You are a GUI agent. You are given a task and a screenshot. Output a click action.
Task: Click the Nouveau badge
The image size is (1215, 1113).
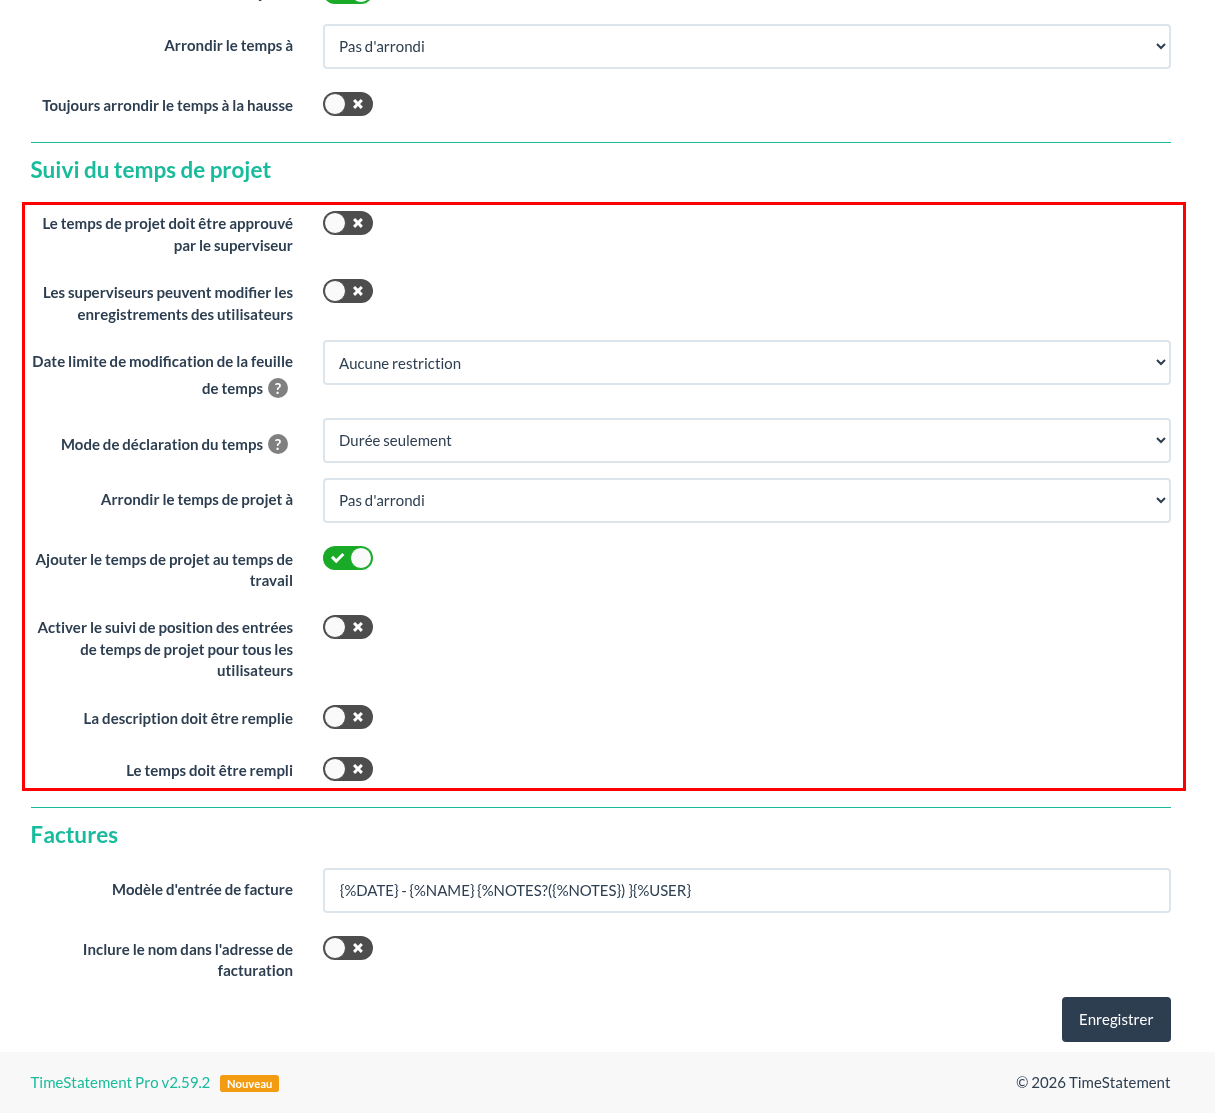[x=249, y=1084]
